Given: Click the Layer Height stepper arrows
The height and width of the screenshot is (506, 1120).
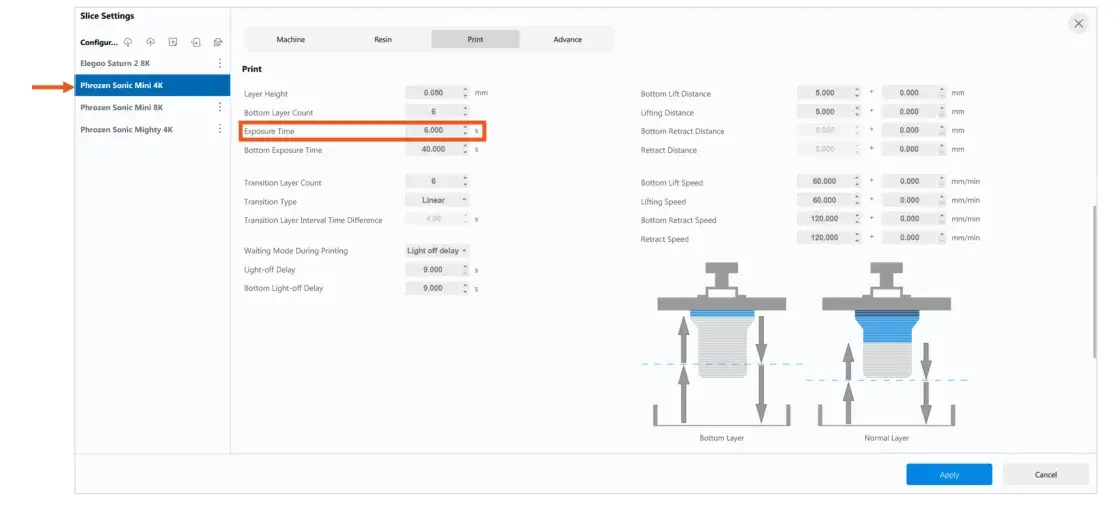Looking at the screenshot, I should point(464,93).
